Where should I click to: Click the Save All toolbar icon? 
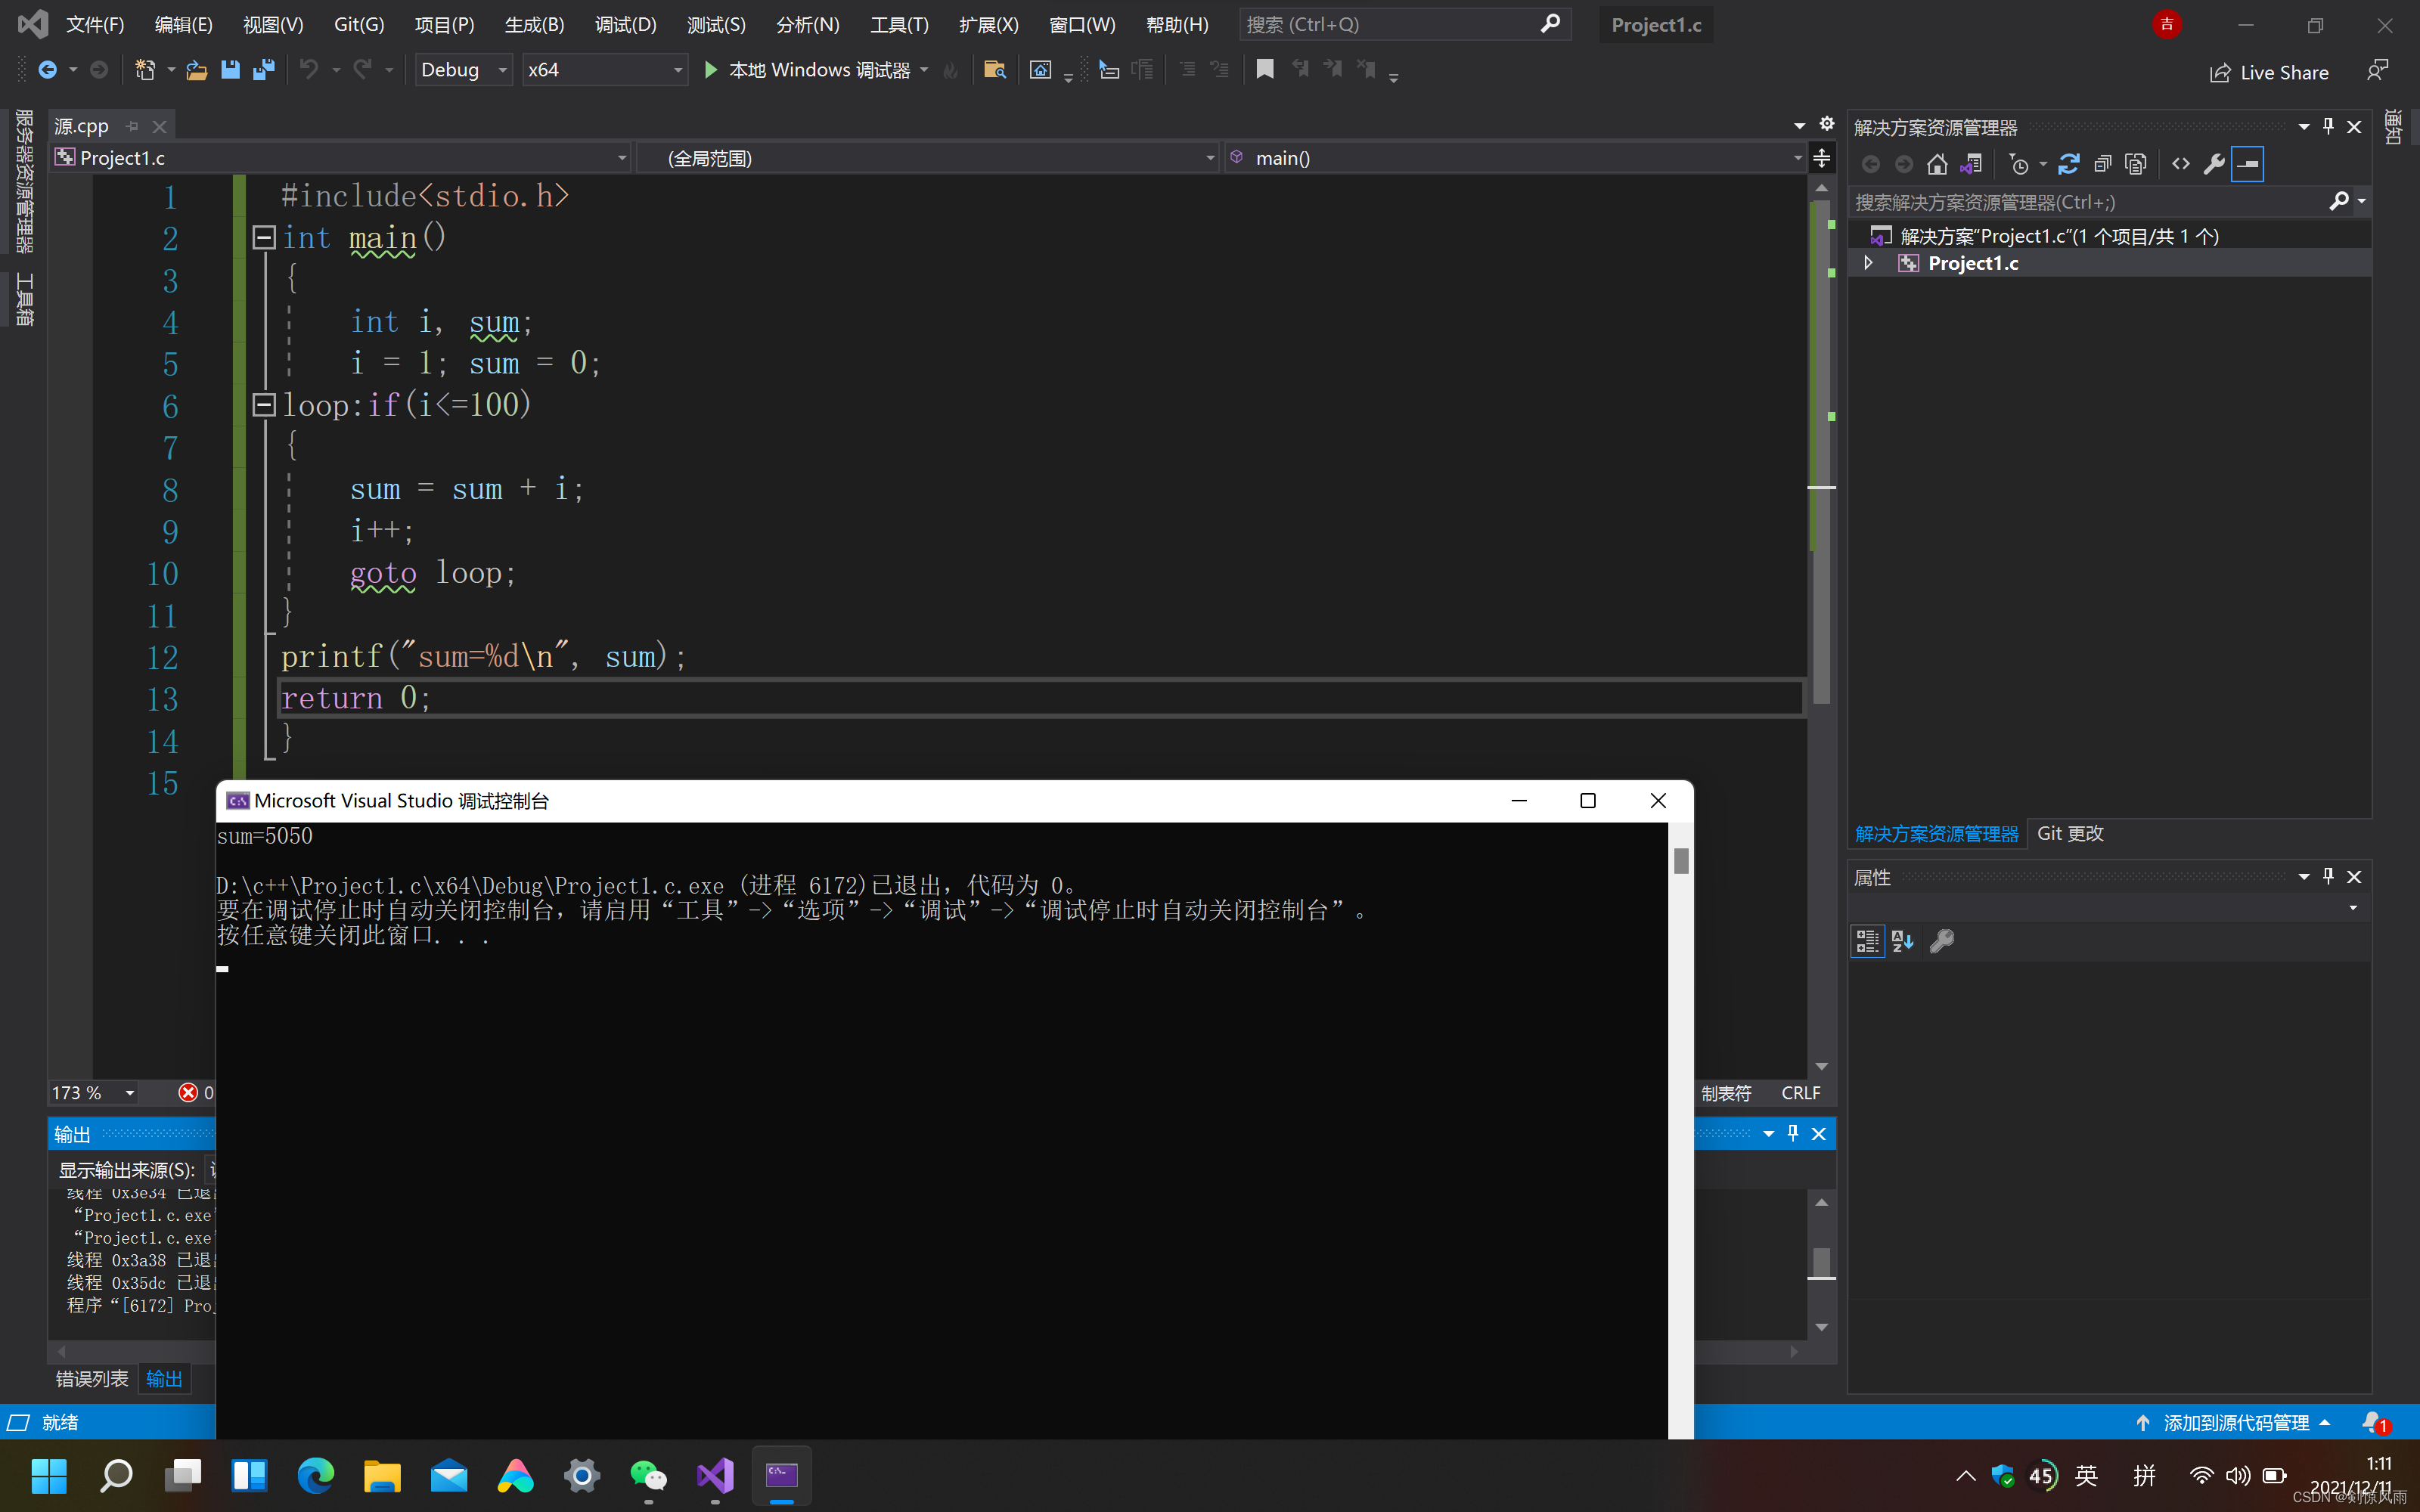(264, 70)
